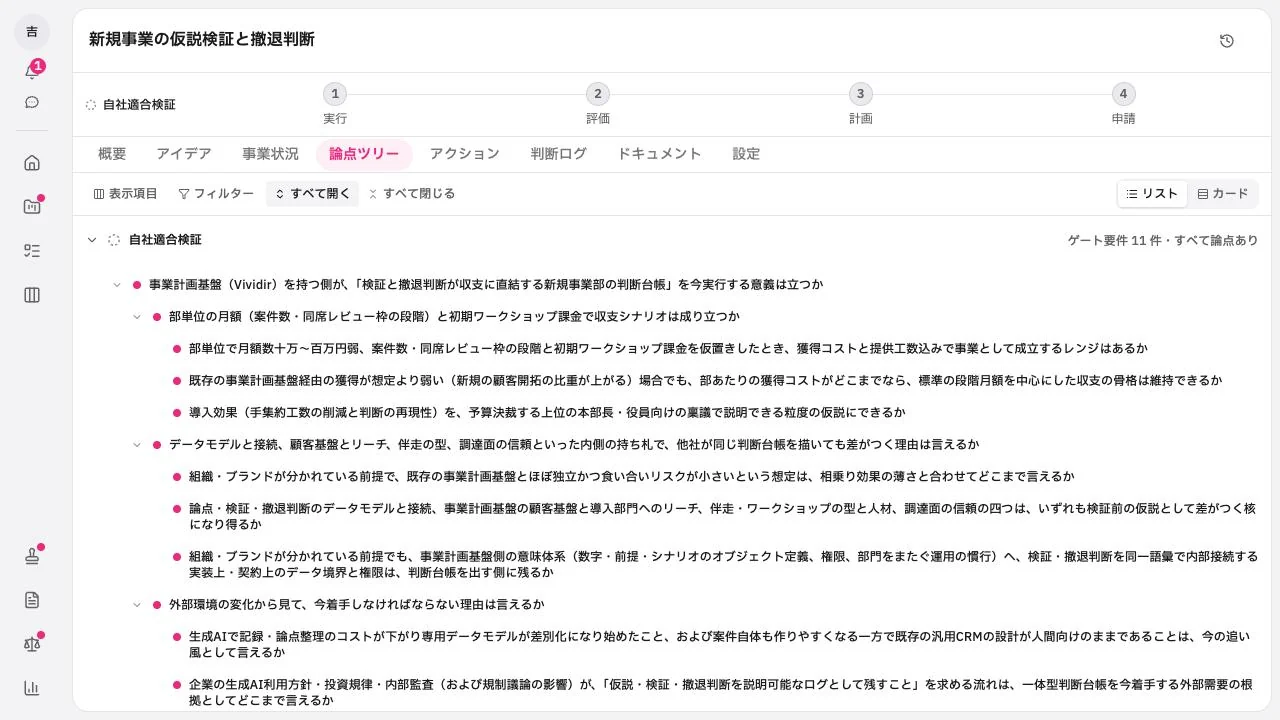Open the アクション tab
This screenshot has width=1280, height=720.
(x=464, y=154)
